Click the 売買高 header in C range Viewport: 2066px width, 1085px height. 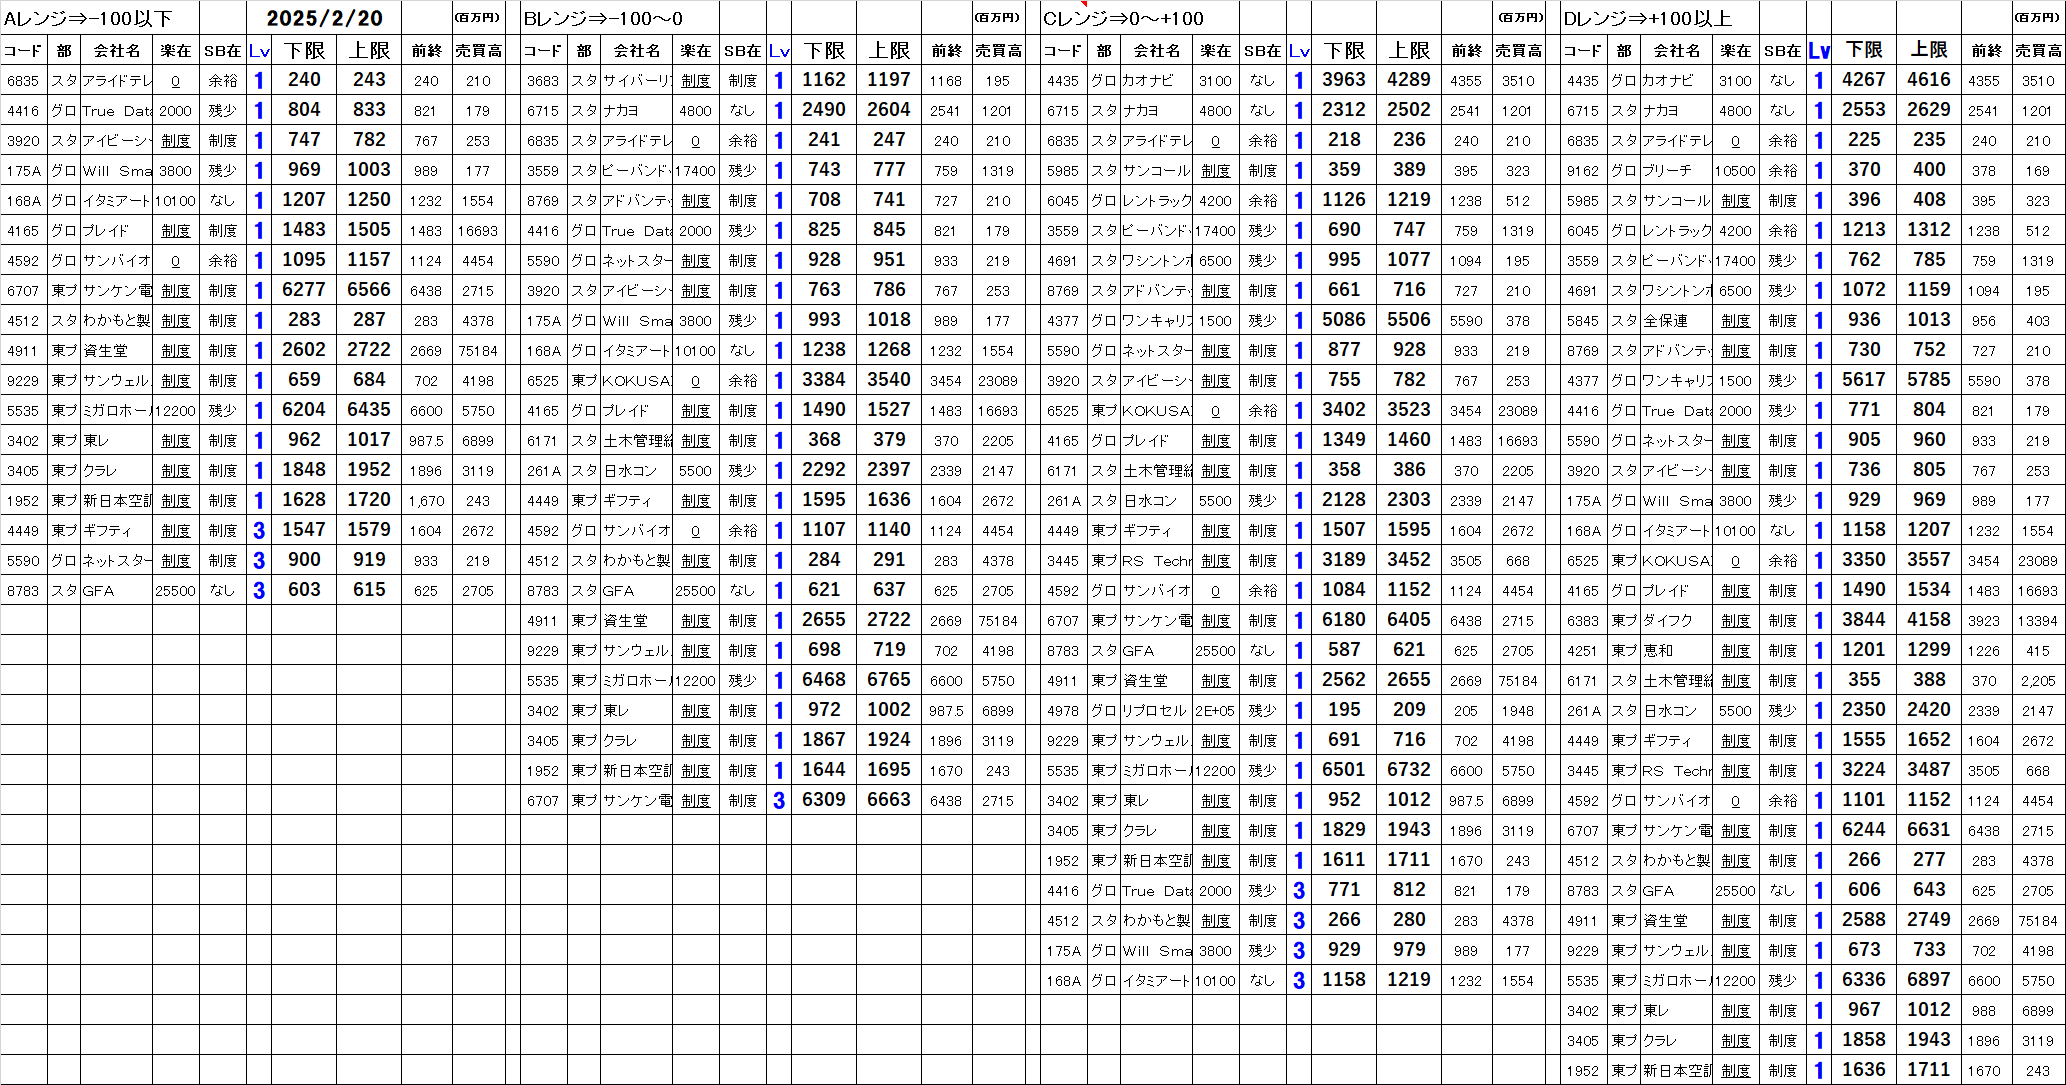coord(1518,50)
